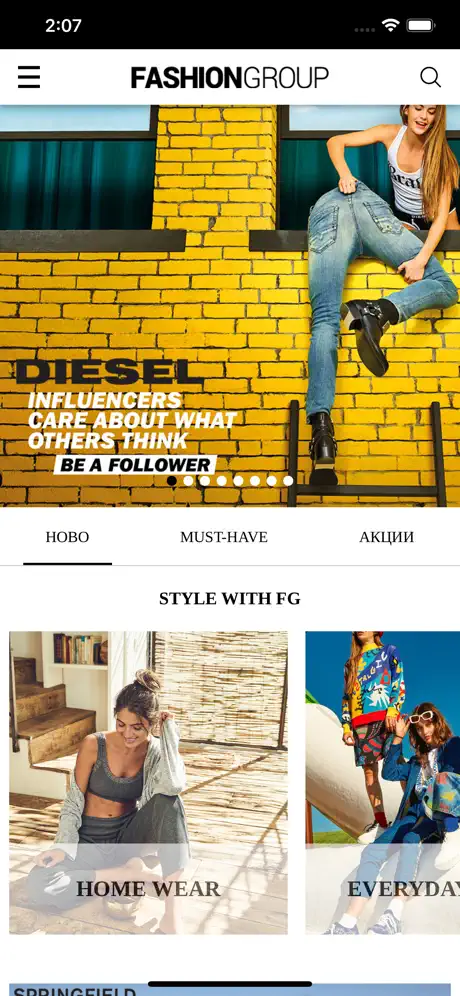Image resolution: width=460 pixels, height=996 pixels.
Task: Select the first carousel dot
Action: pyautogui.click(x=172, y=481)
